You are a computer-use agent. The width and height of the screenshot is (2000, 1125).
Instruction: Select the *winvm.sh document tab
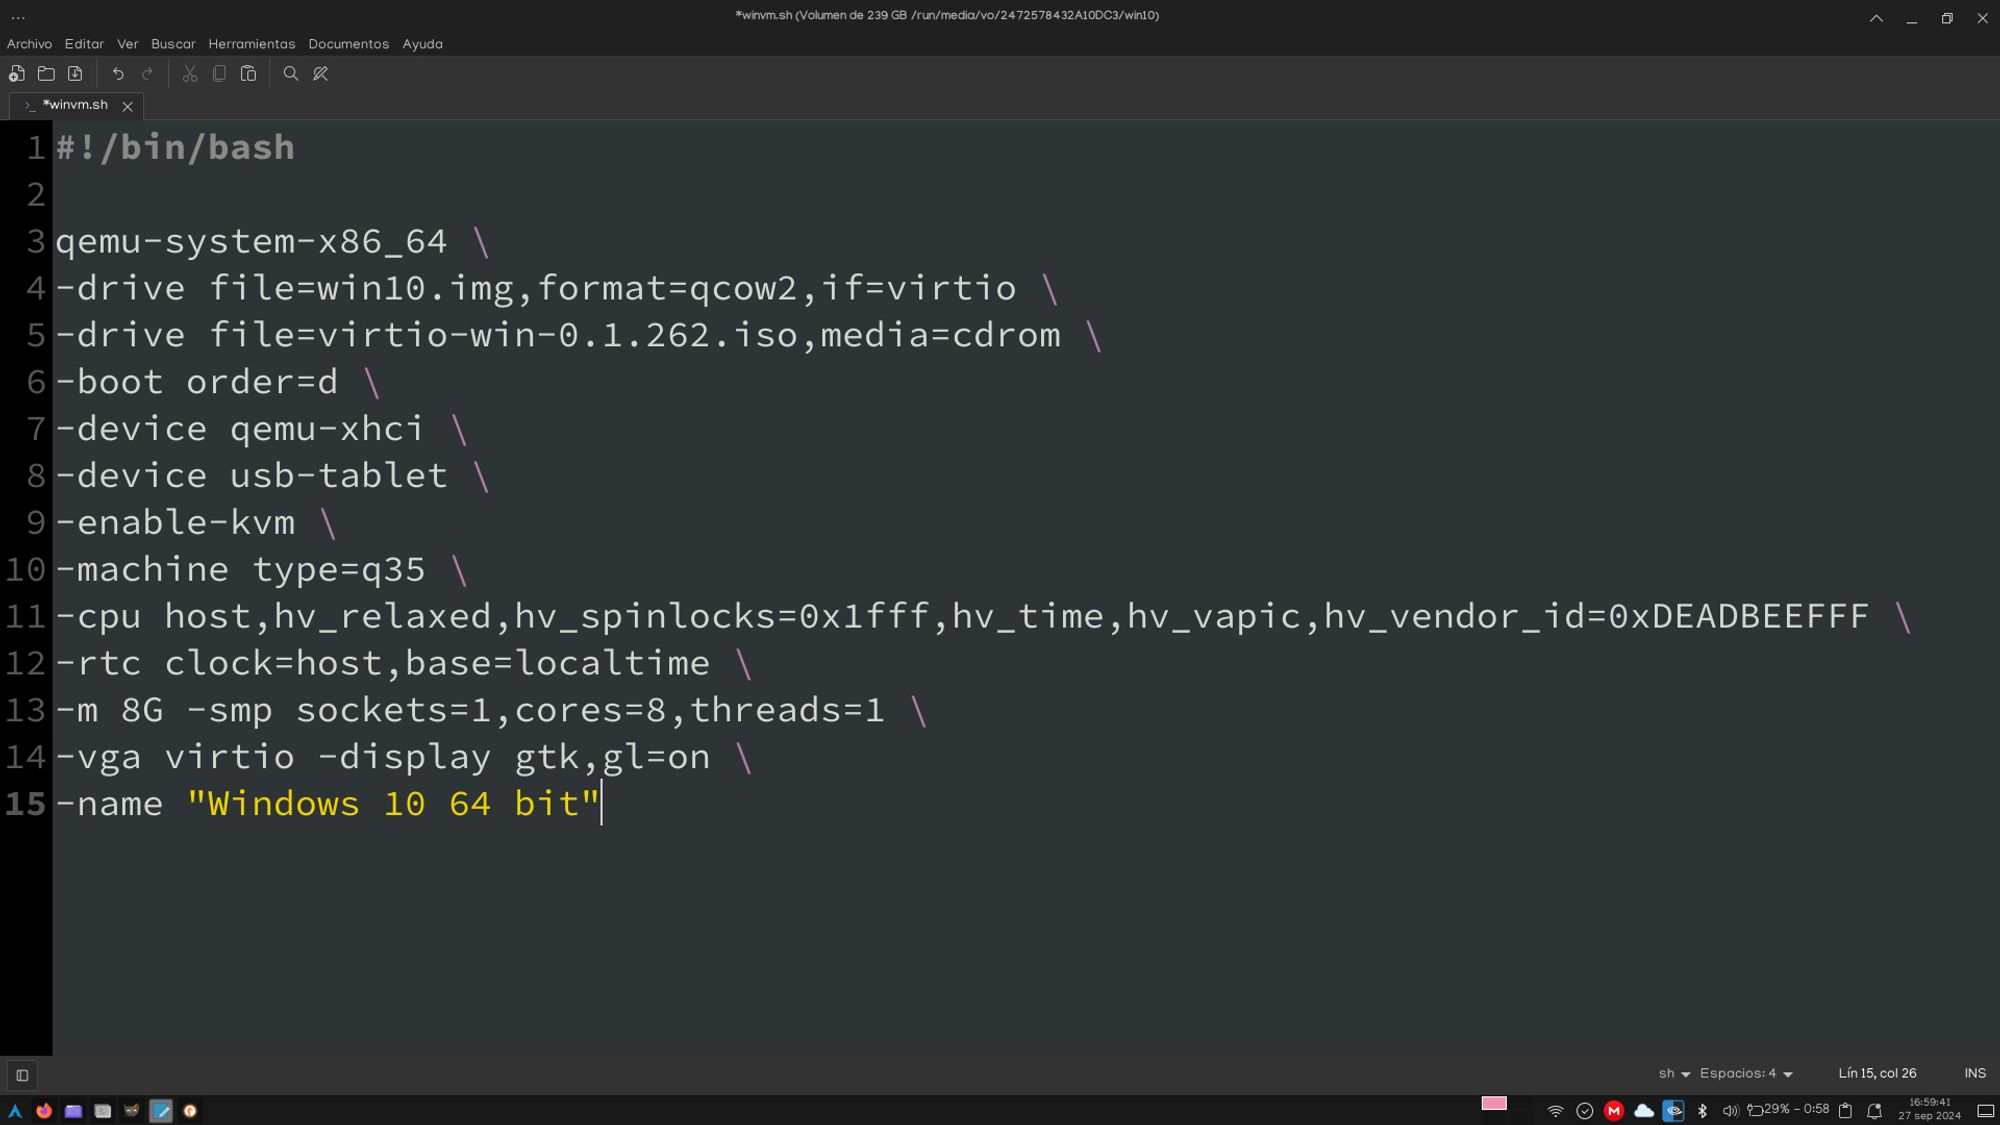[x=75, y=105]
